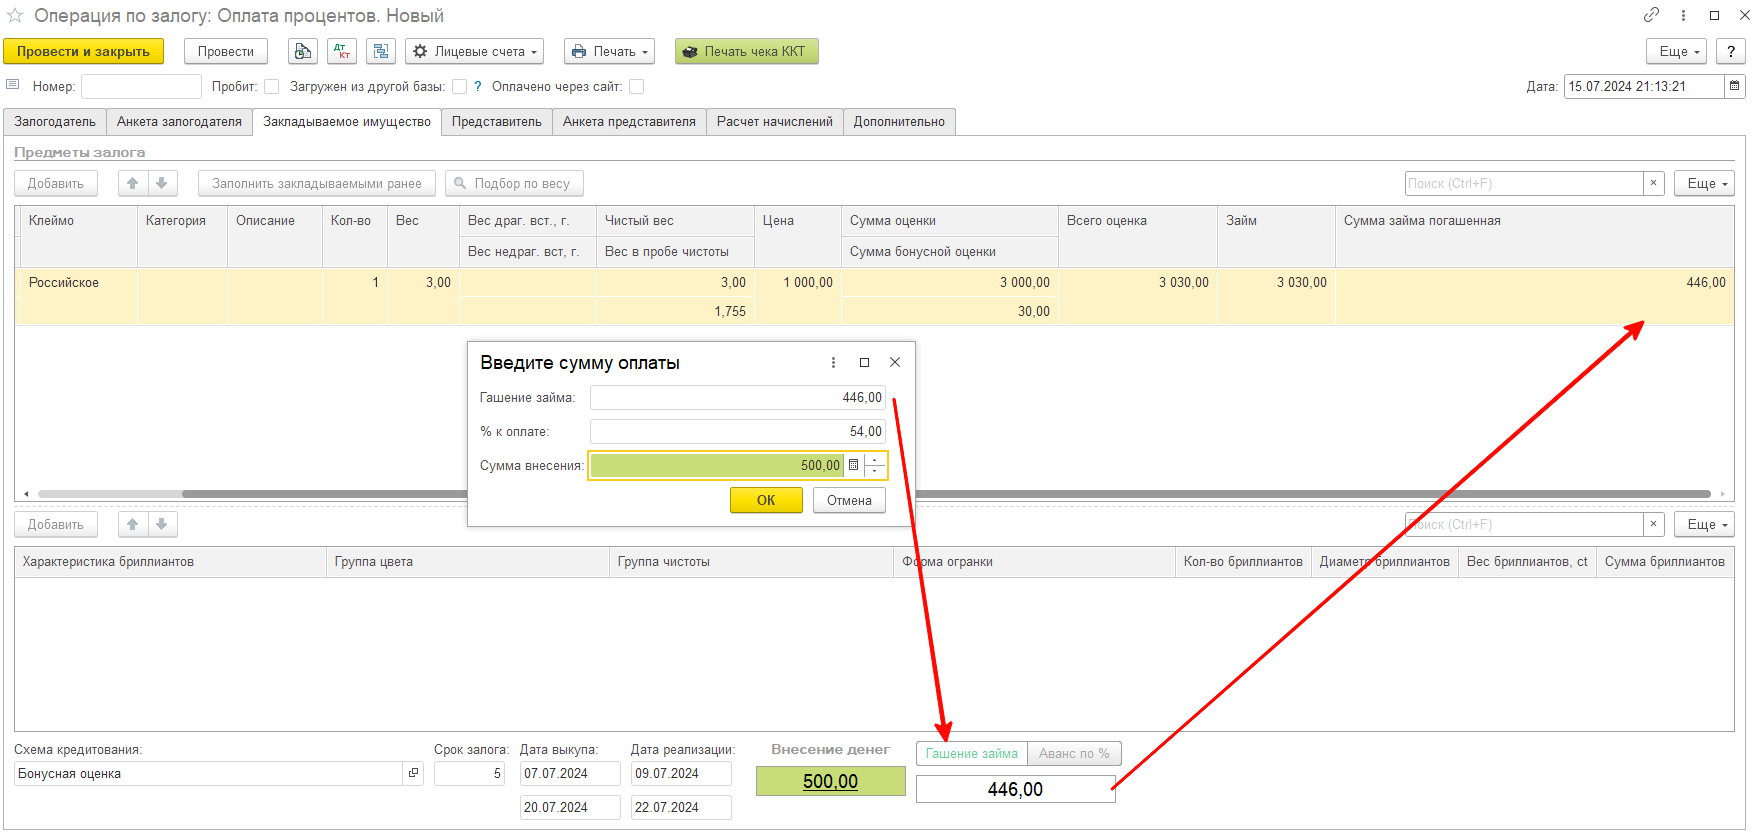The width and height of the screenshot is (1763, 835).
Task: Close the Введите сумму оплаты dialog
Action: [895, 362]
